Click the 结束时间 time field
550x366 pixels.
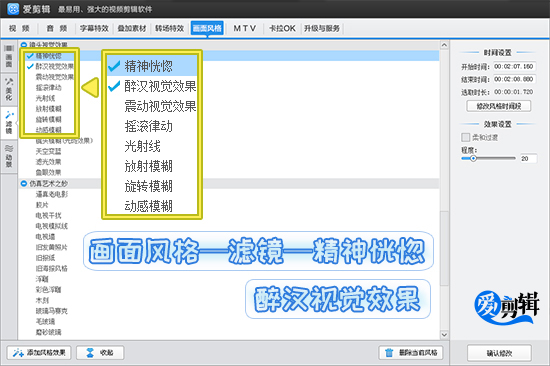514,79
